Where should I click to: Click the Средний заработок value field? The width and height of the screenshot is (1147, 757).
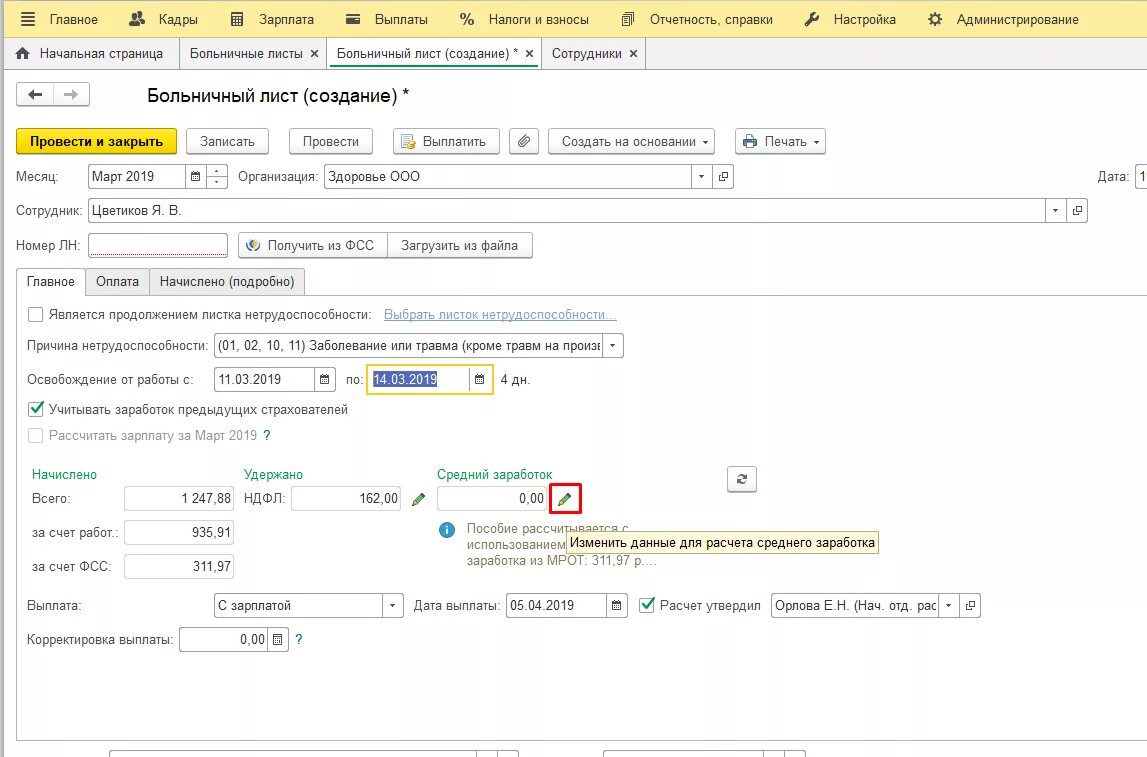pos(492,498)
